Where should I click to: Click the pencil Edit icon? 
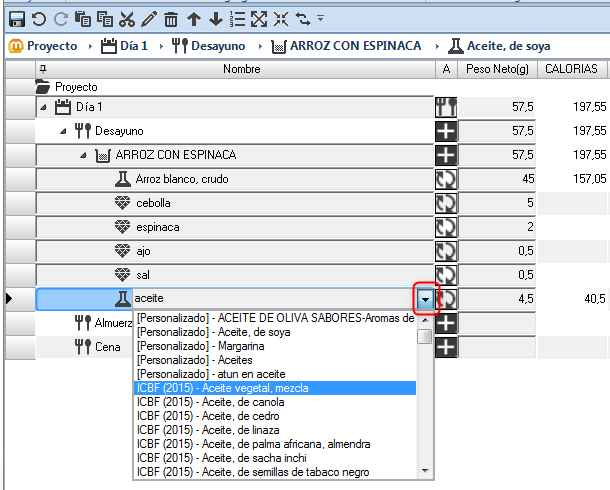pos(149,19)
